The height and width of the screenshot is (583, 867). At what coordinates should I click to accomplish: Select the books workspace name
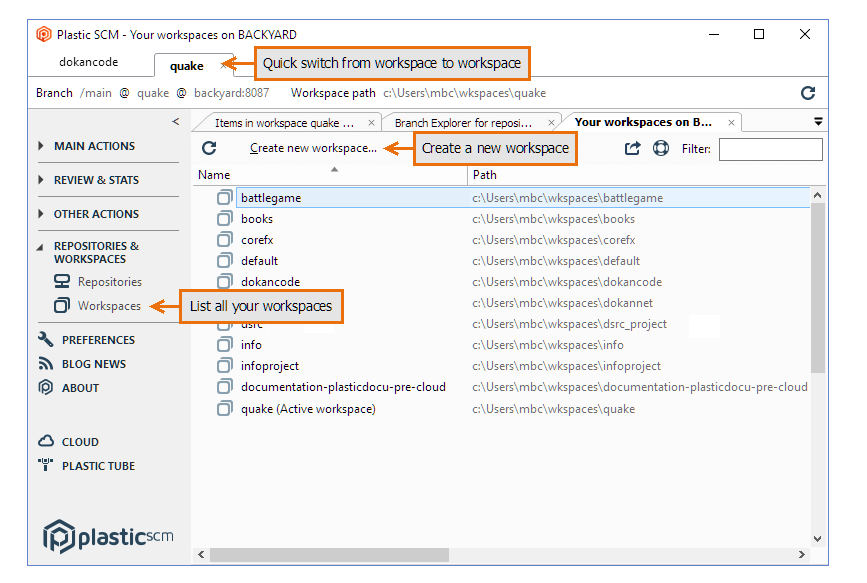coord(257,219)
